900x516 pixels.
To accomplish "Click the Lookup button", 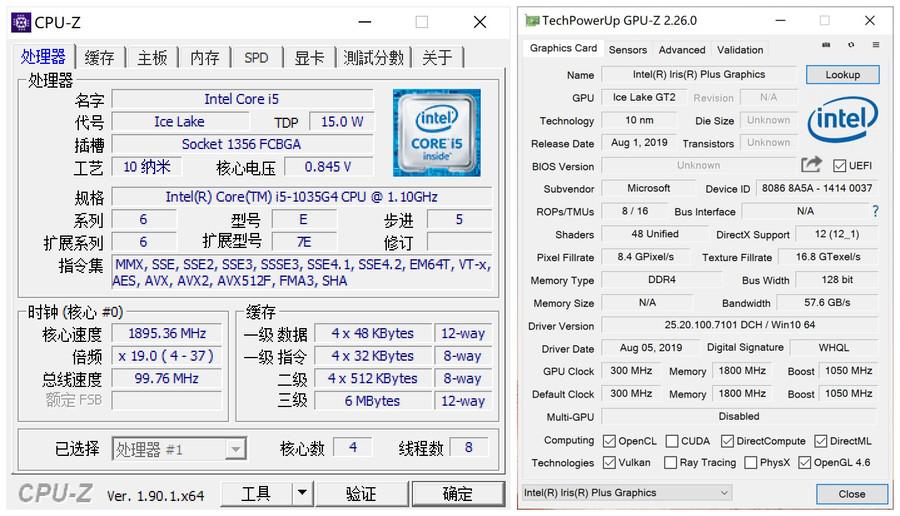I will [843, 75].
